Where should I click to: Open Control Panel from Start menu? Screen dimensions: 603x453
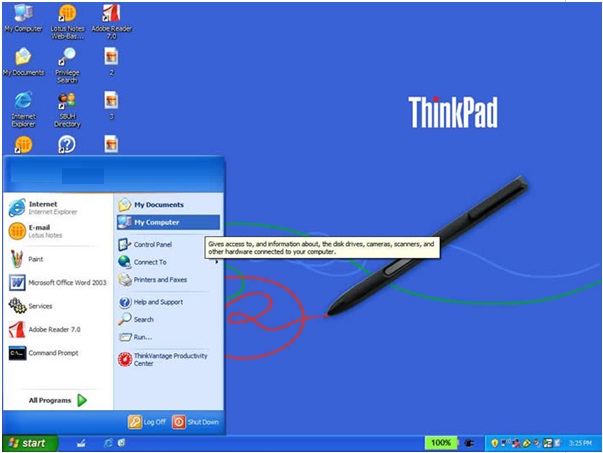tap(152, 244)
